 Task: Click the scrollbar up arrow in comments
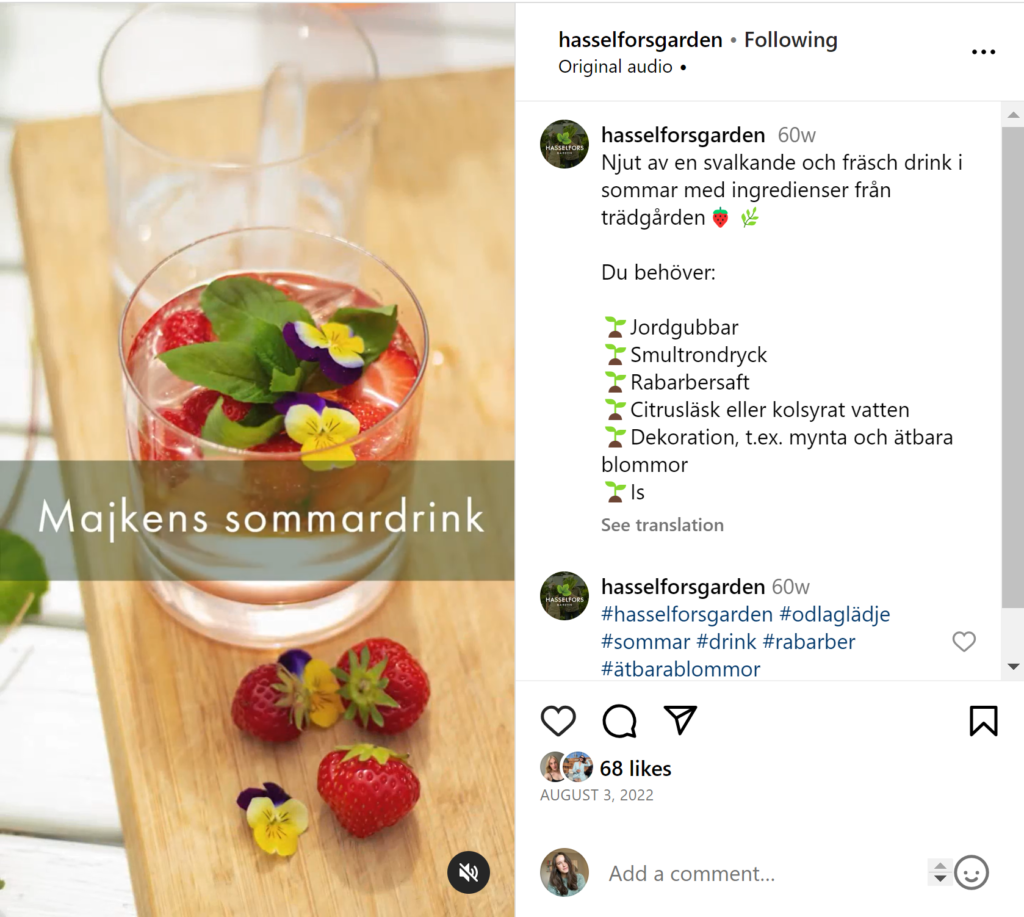coord(1013,115)
